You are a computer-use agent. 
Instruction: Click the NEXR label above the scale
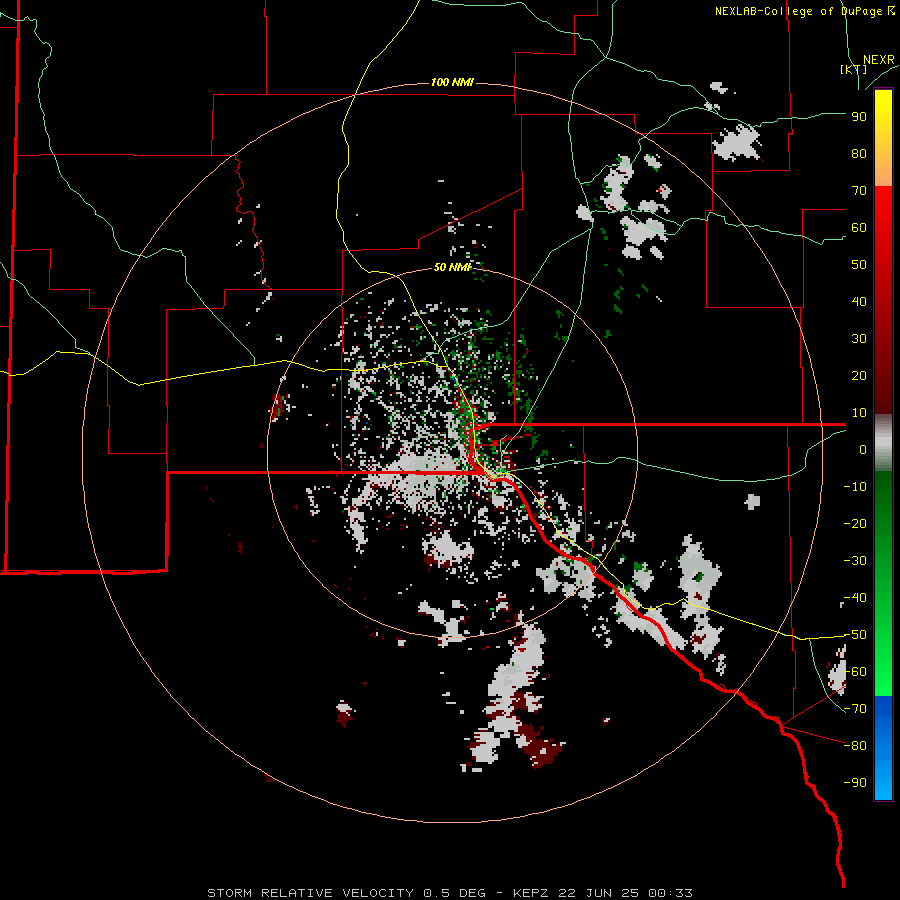[878, 60]
